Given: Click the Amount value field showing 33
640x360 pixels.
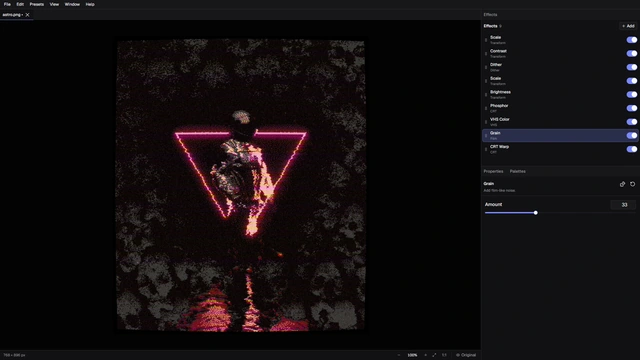Looking at the screenshot, I should 624,205.
